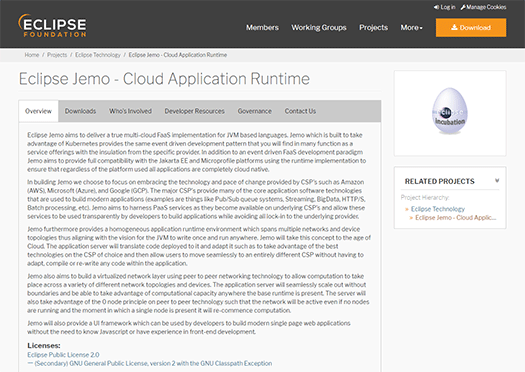Click the Log in icon link
The width and height of the screenshot is (525, 372).
(445, 7)
